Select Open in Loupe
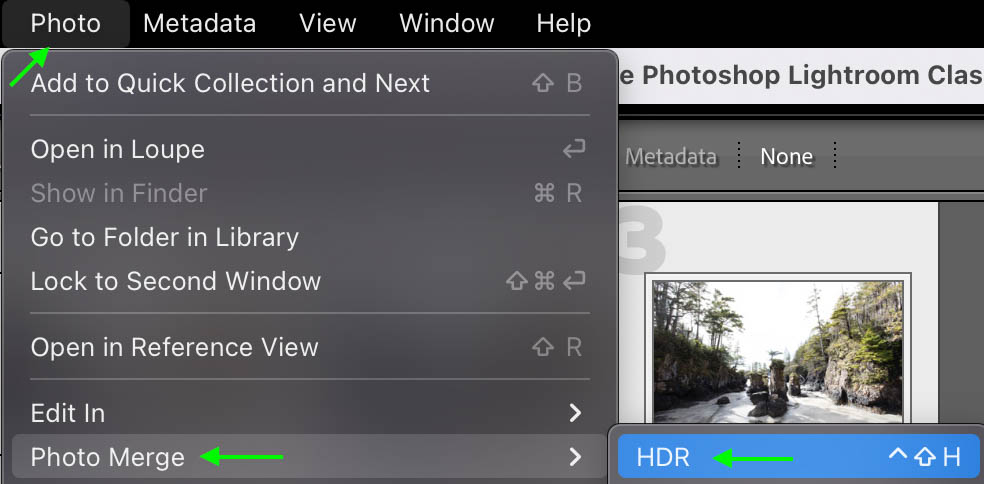This screenshot has width=984, height=484. (308, 149)
